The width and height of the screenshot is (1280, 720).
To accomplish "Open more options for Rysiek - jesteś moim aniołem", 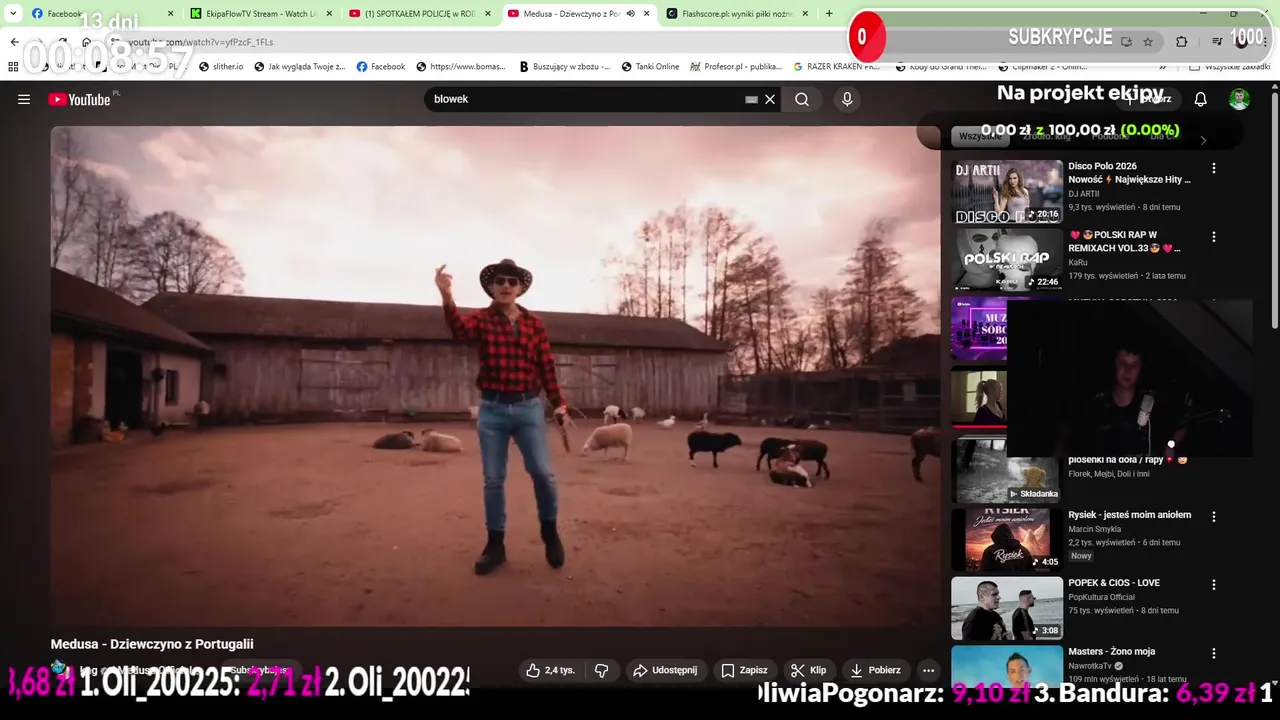I will tap(1214, 517).
